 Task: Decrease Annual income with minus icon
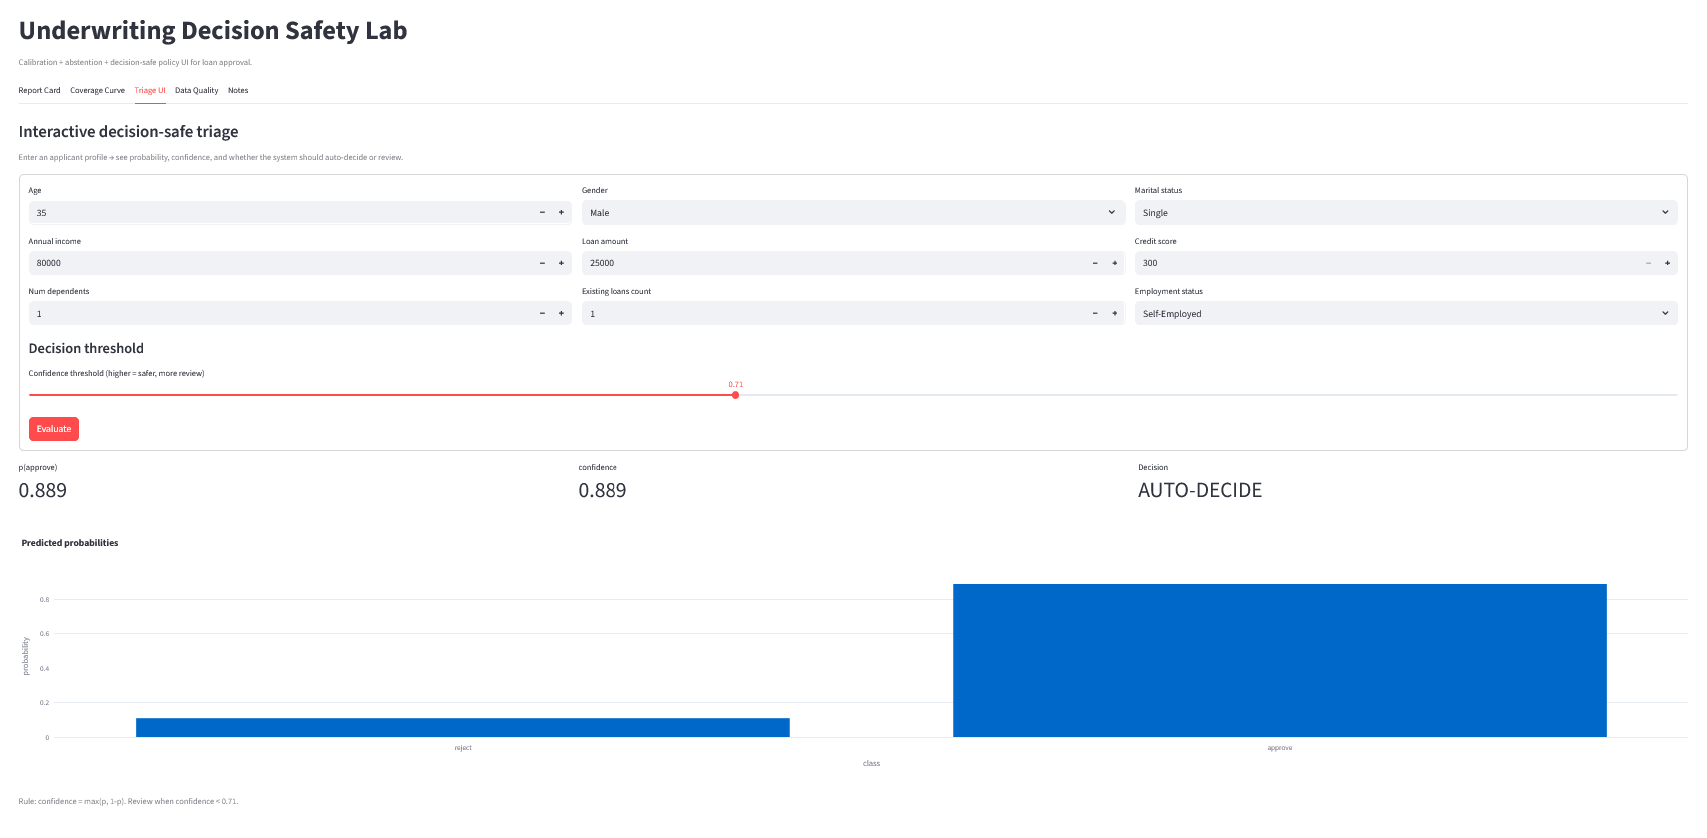(542, 263)
